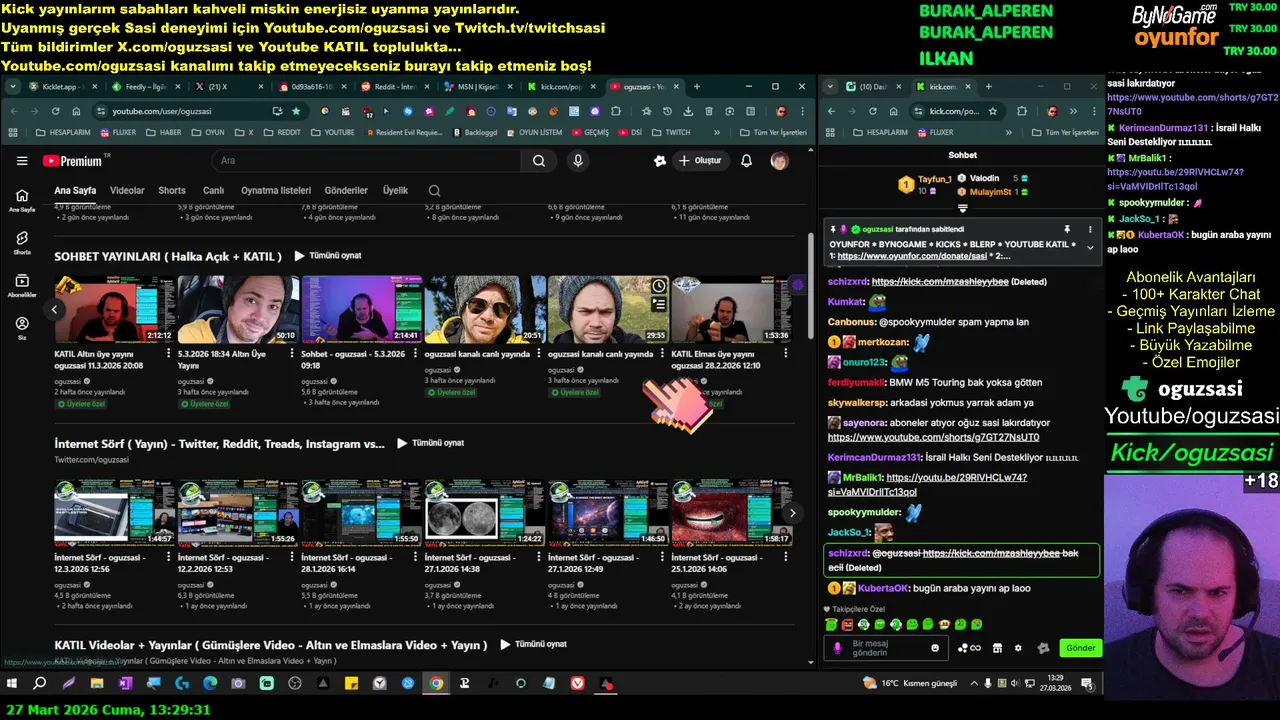Open Shorts in YouTube sidebar

point(22,242)
